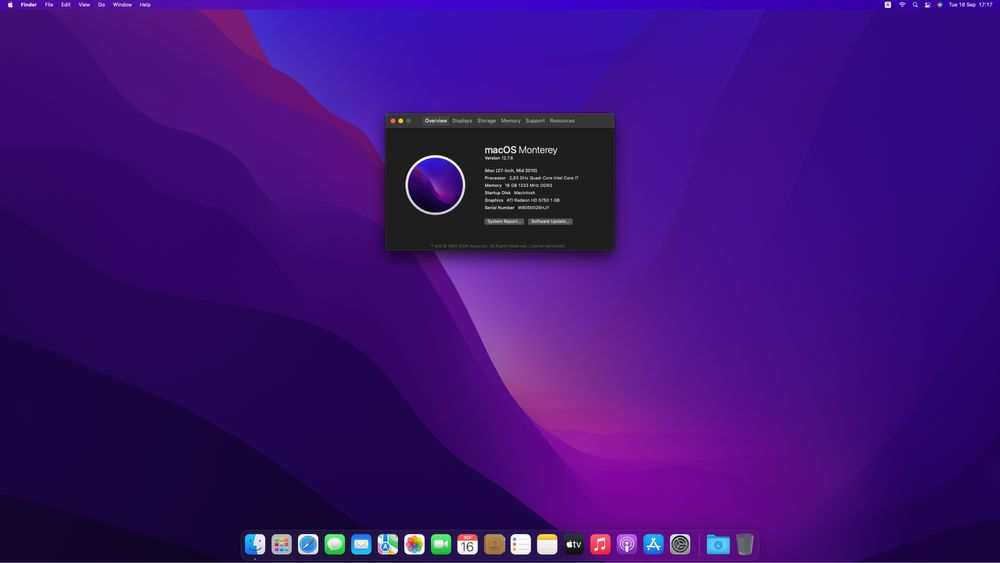The height and width of the screenshot is (563, 1000).
Task: Click the date and time clock
Action: [x=971, y=4]
